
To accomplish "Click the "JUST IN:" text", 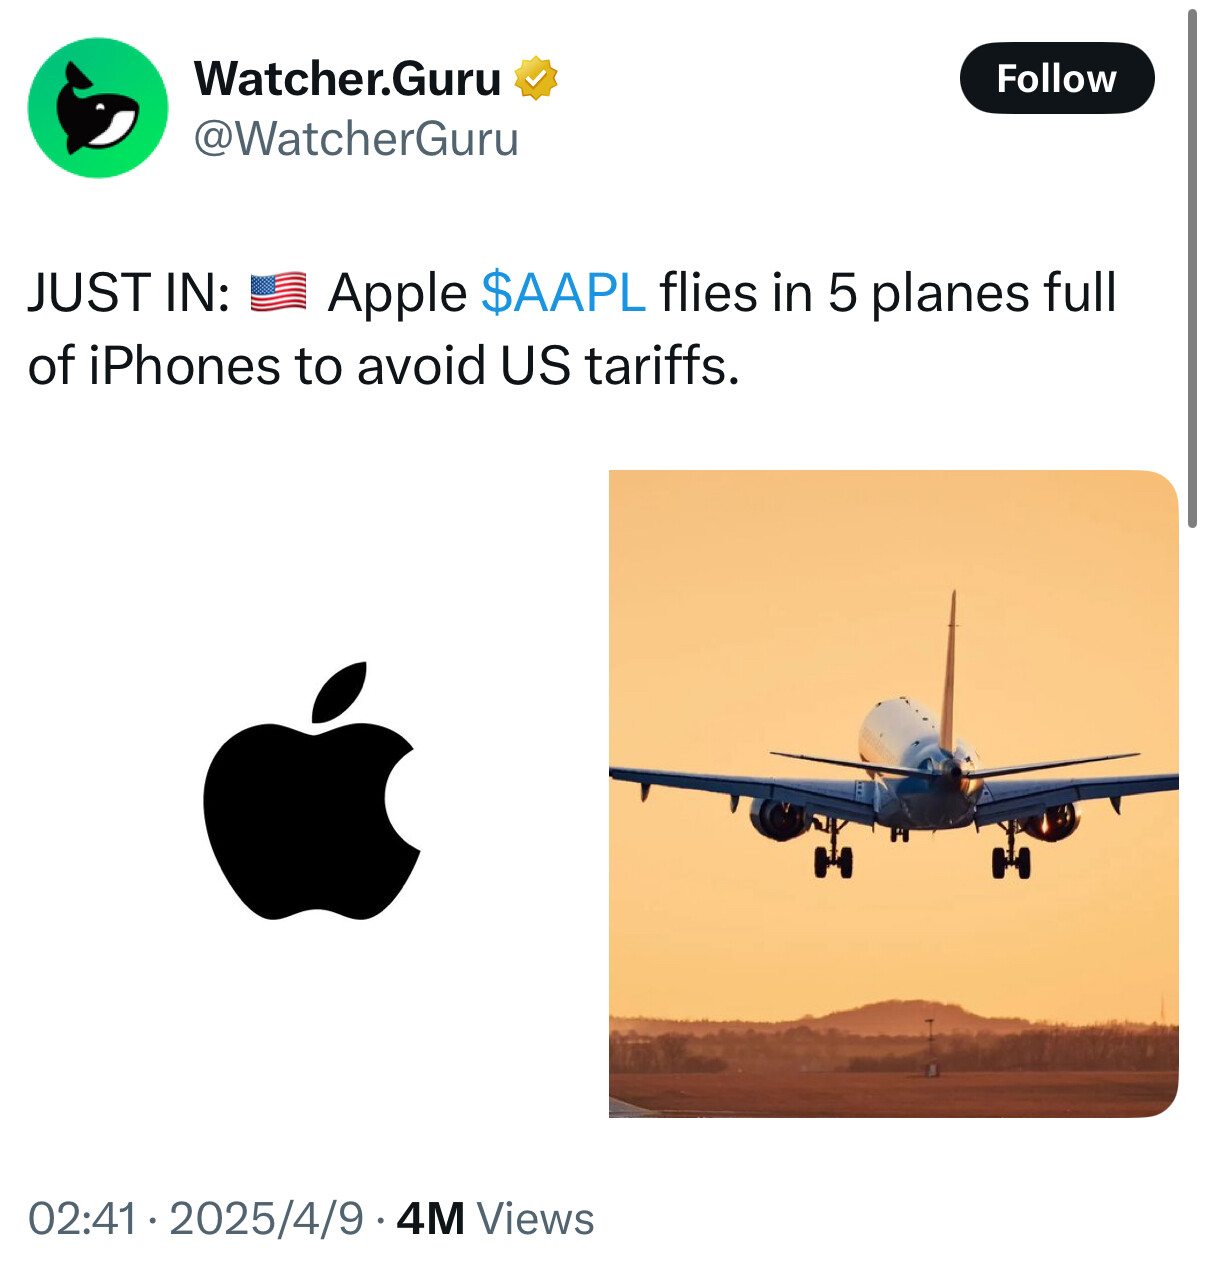I will pos(129,293).
